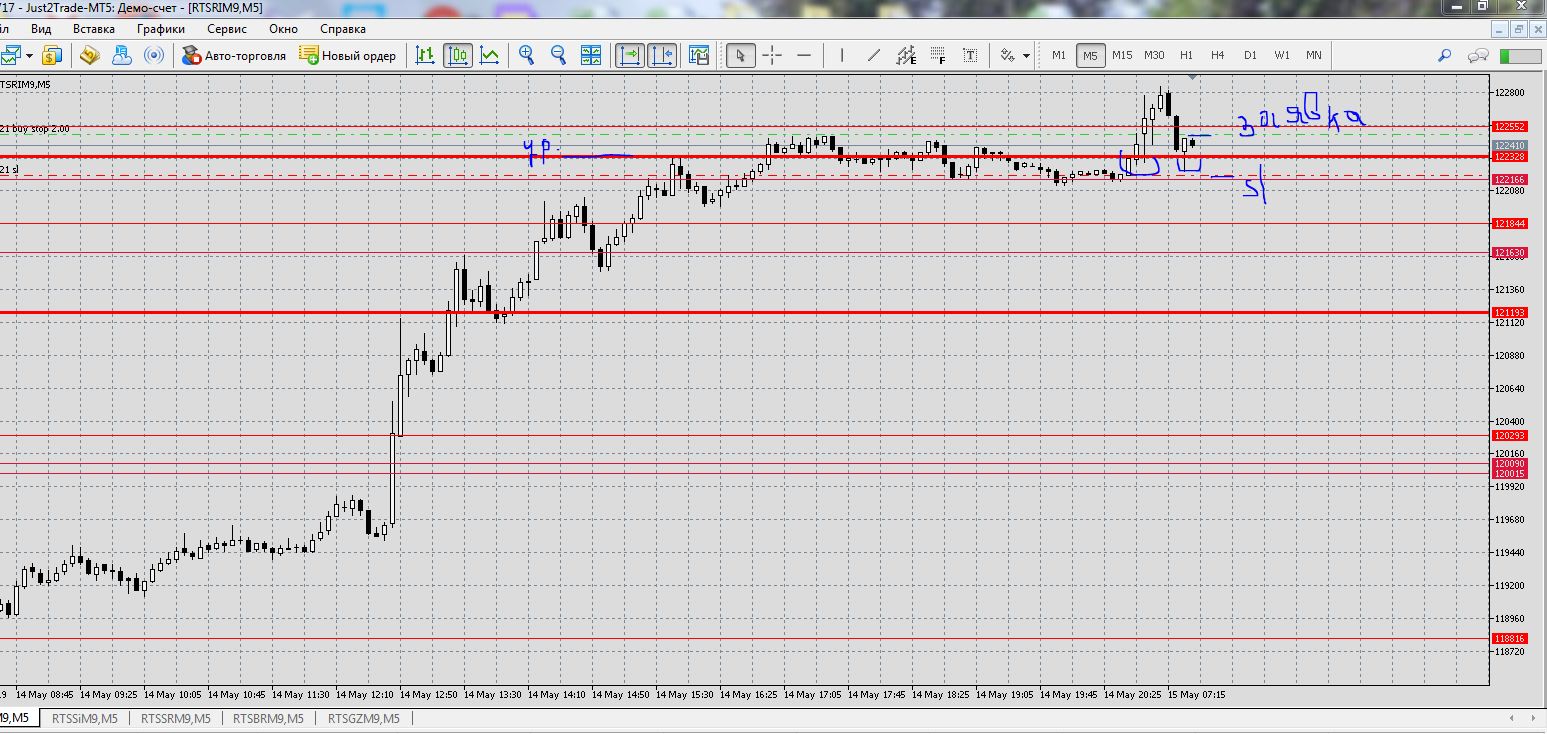Select the vertical line drawing tool
This screenshot has height=734, width=1547.
tap(842, 55)
